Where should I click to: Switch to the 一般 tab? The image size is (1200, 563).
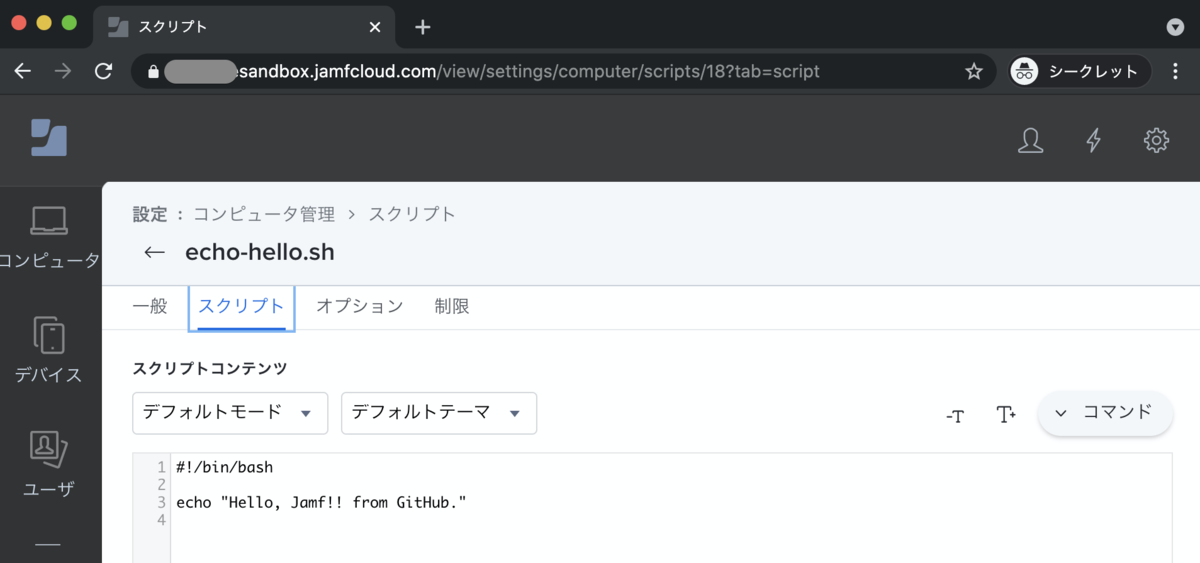tap(150, 306)
